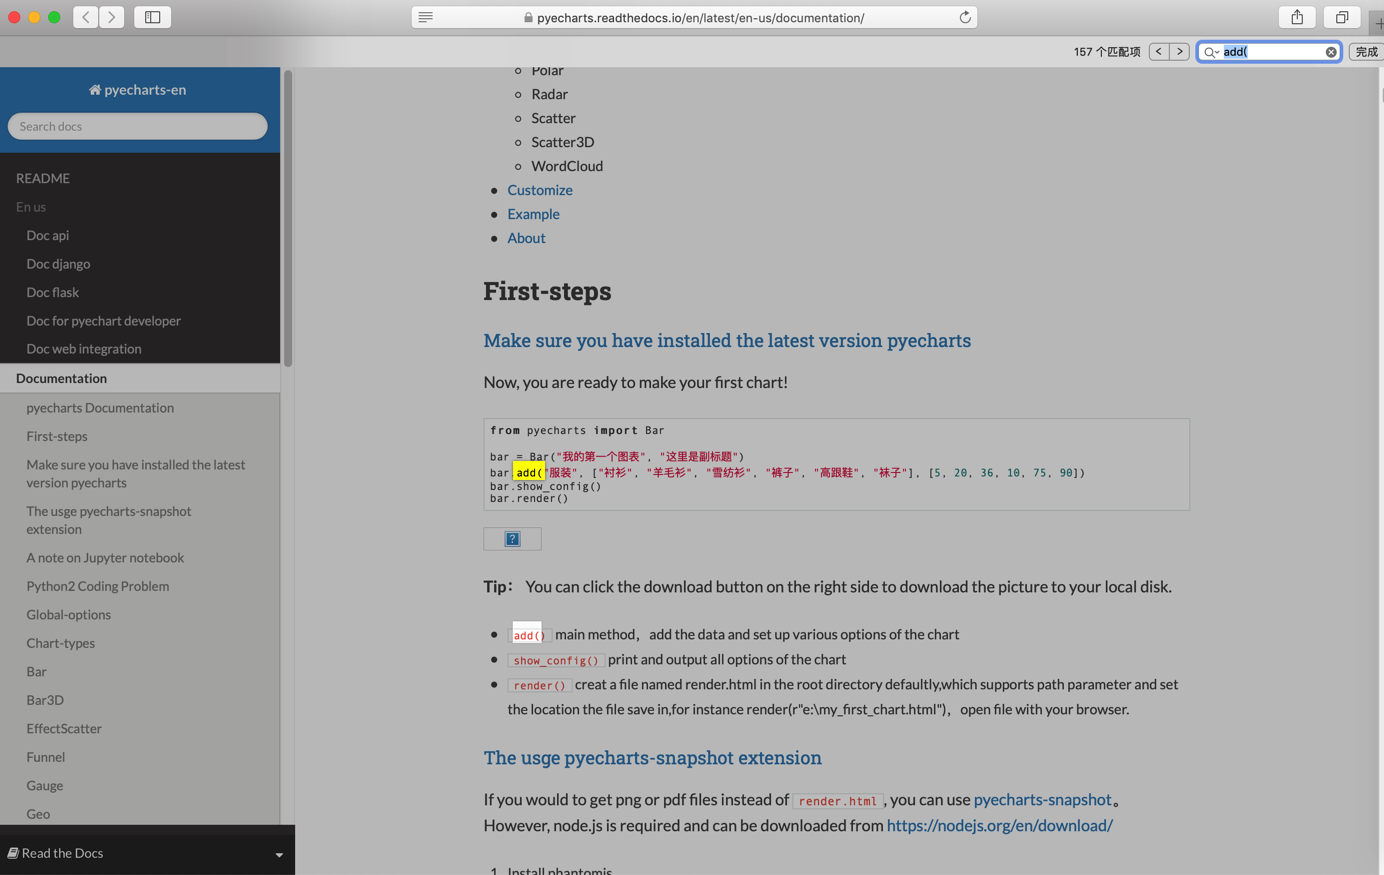Go to 'Make sure you have installed' sidebar link

point(136,474)
